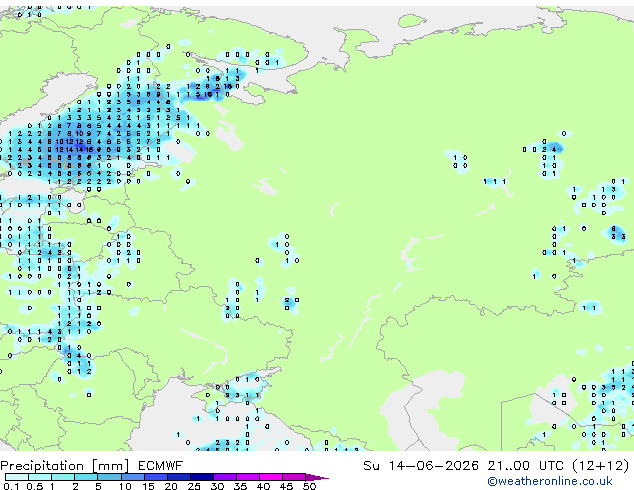This screenshot has height=490, width=634.
Task: Click the '50' legend scale label
Action: coord(309,486)
